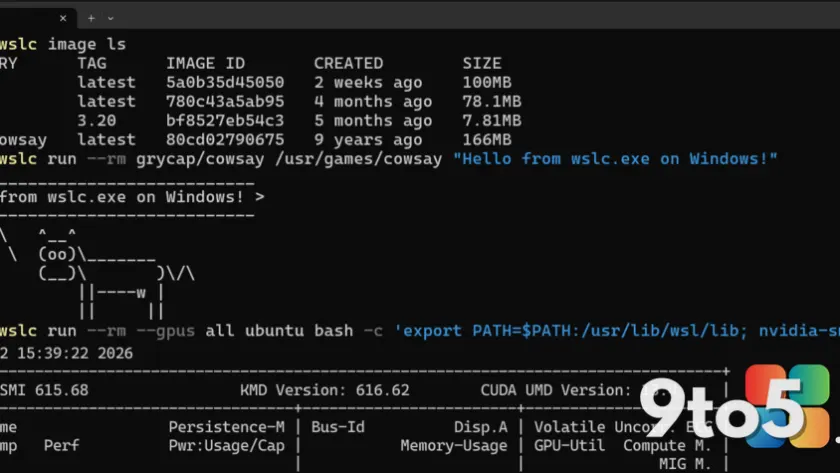
Task: Click the Bus-Id column label
Action: (x=338, y=427)
